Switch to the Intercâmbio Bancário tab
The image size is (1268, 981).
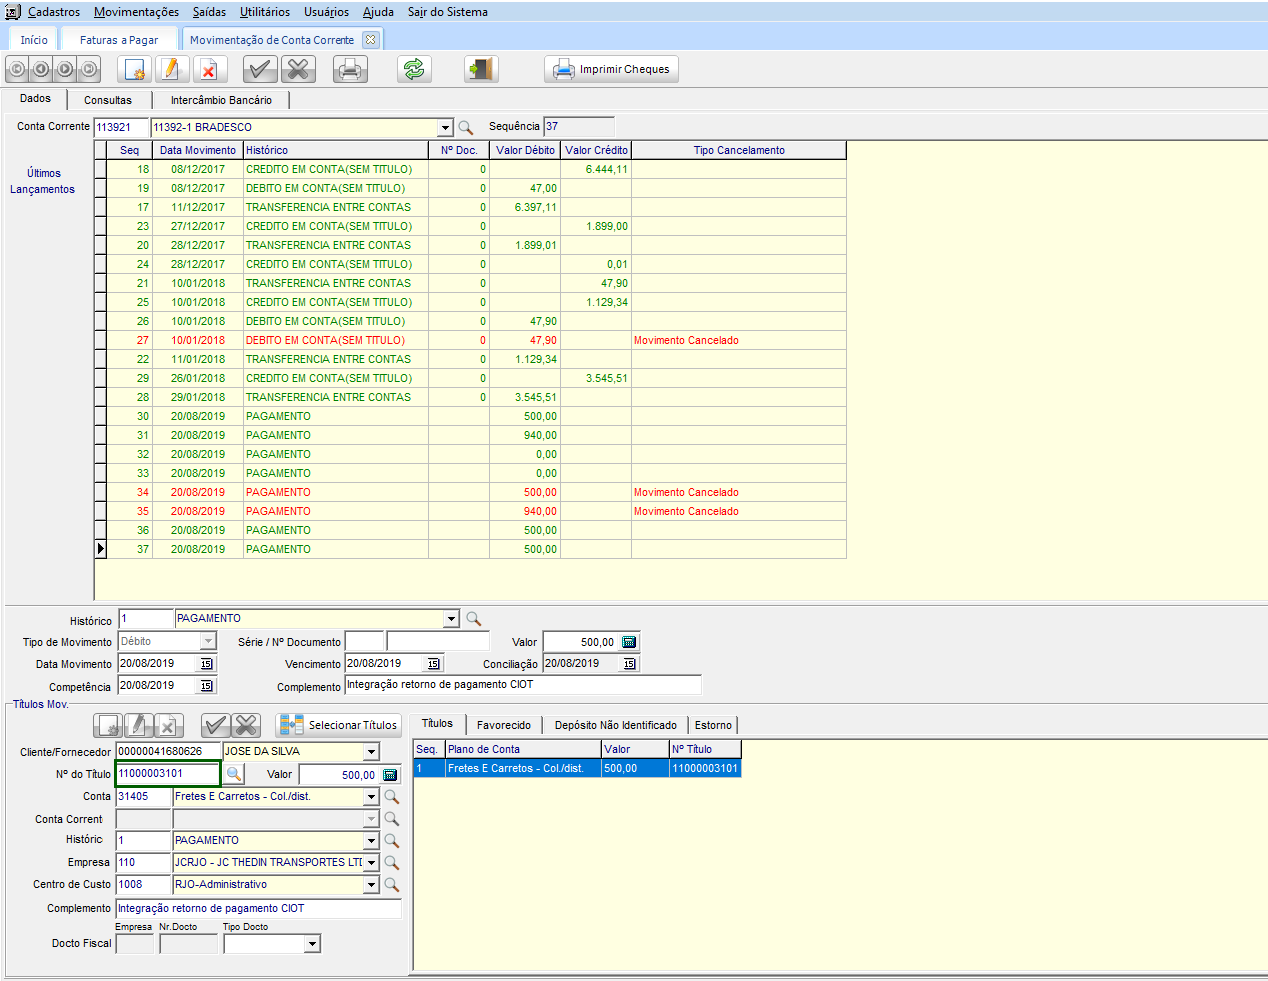(221, 100)
